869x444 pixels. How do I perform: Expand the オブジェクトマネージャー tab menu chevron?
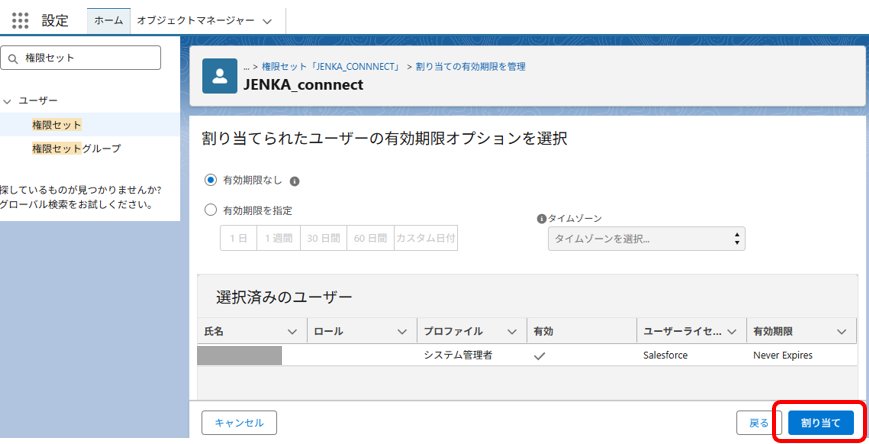(265, 21)
